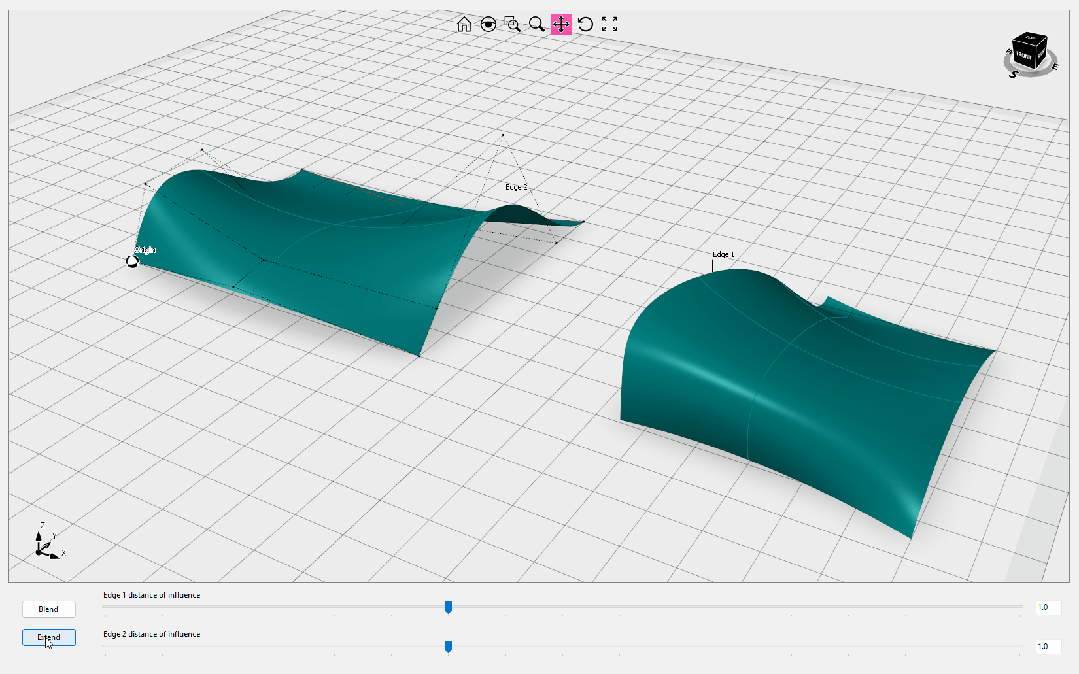Click the right teal surface body
Image resolution: width=1079 pixels, height=674 pixels.
coord(798,386)
